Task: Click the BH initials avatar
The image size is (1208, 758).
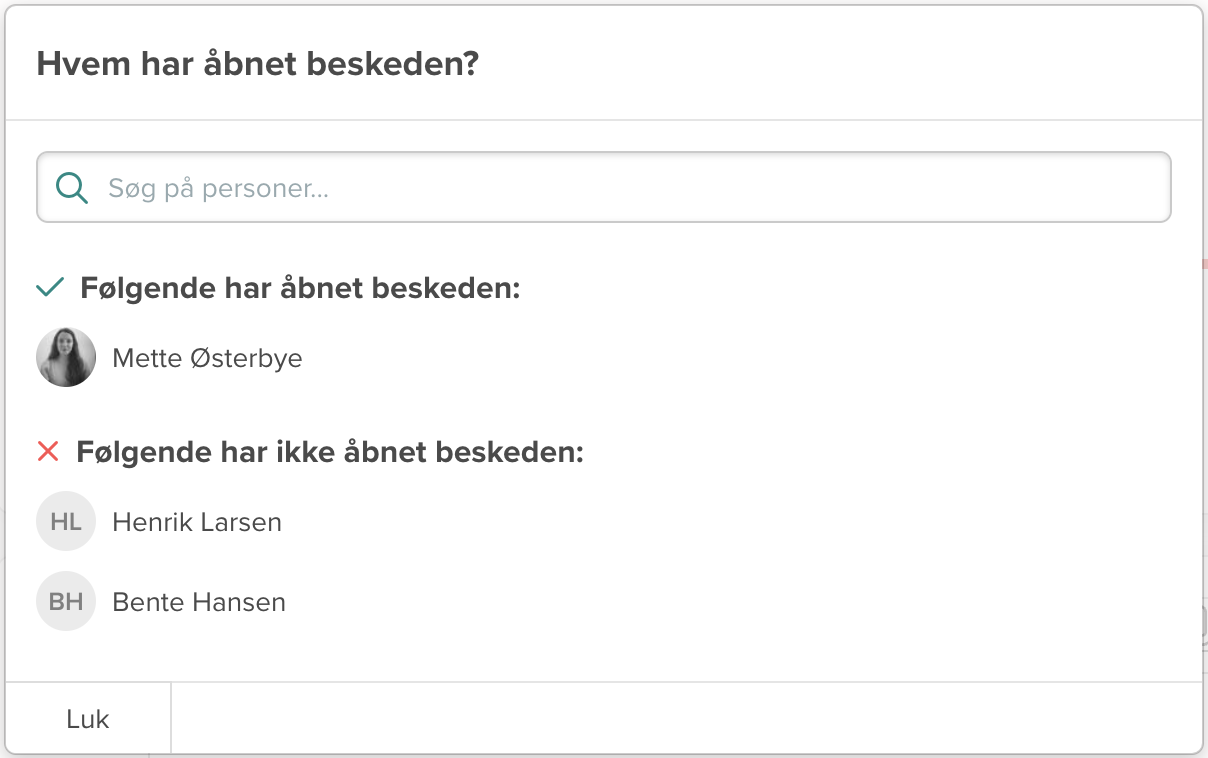Action: (66, 601)
